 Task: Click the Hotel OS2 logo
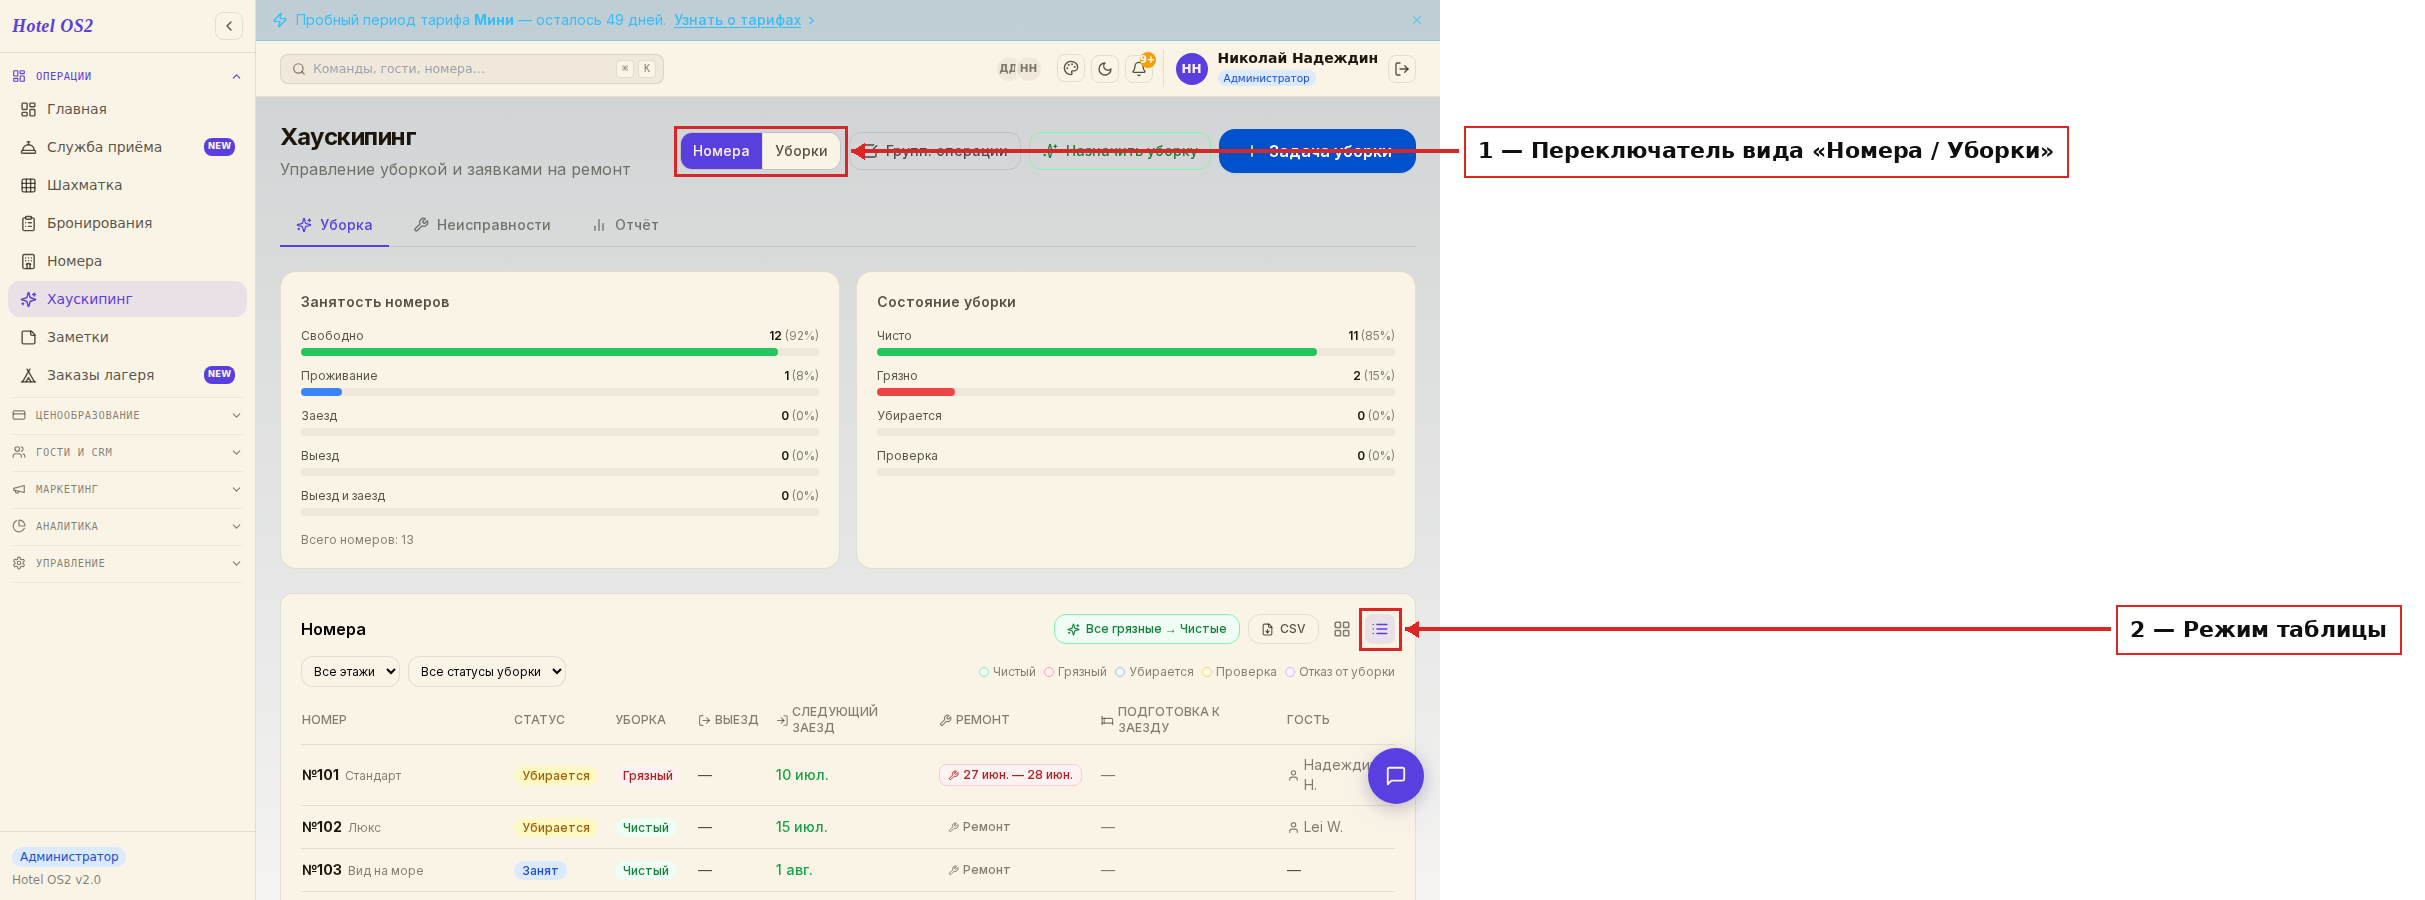point(53,26)
